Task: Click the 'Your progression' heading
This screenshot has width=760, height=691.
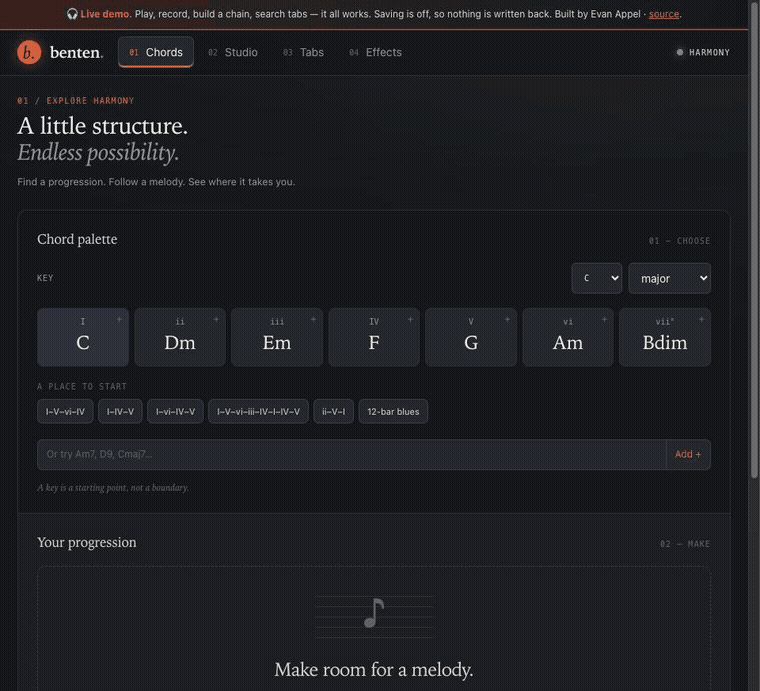Action: (x=87, y=542)
